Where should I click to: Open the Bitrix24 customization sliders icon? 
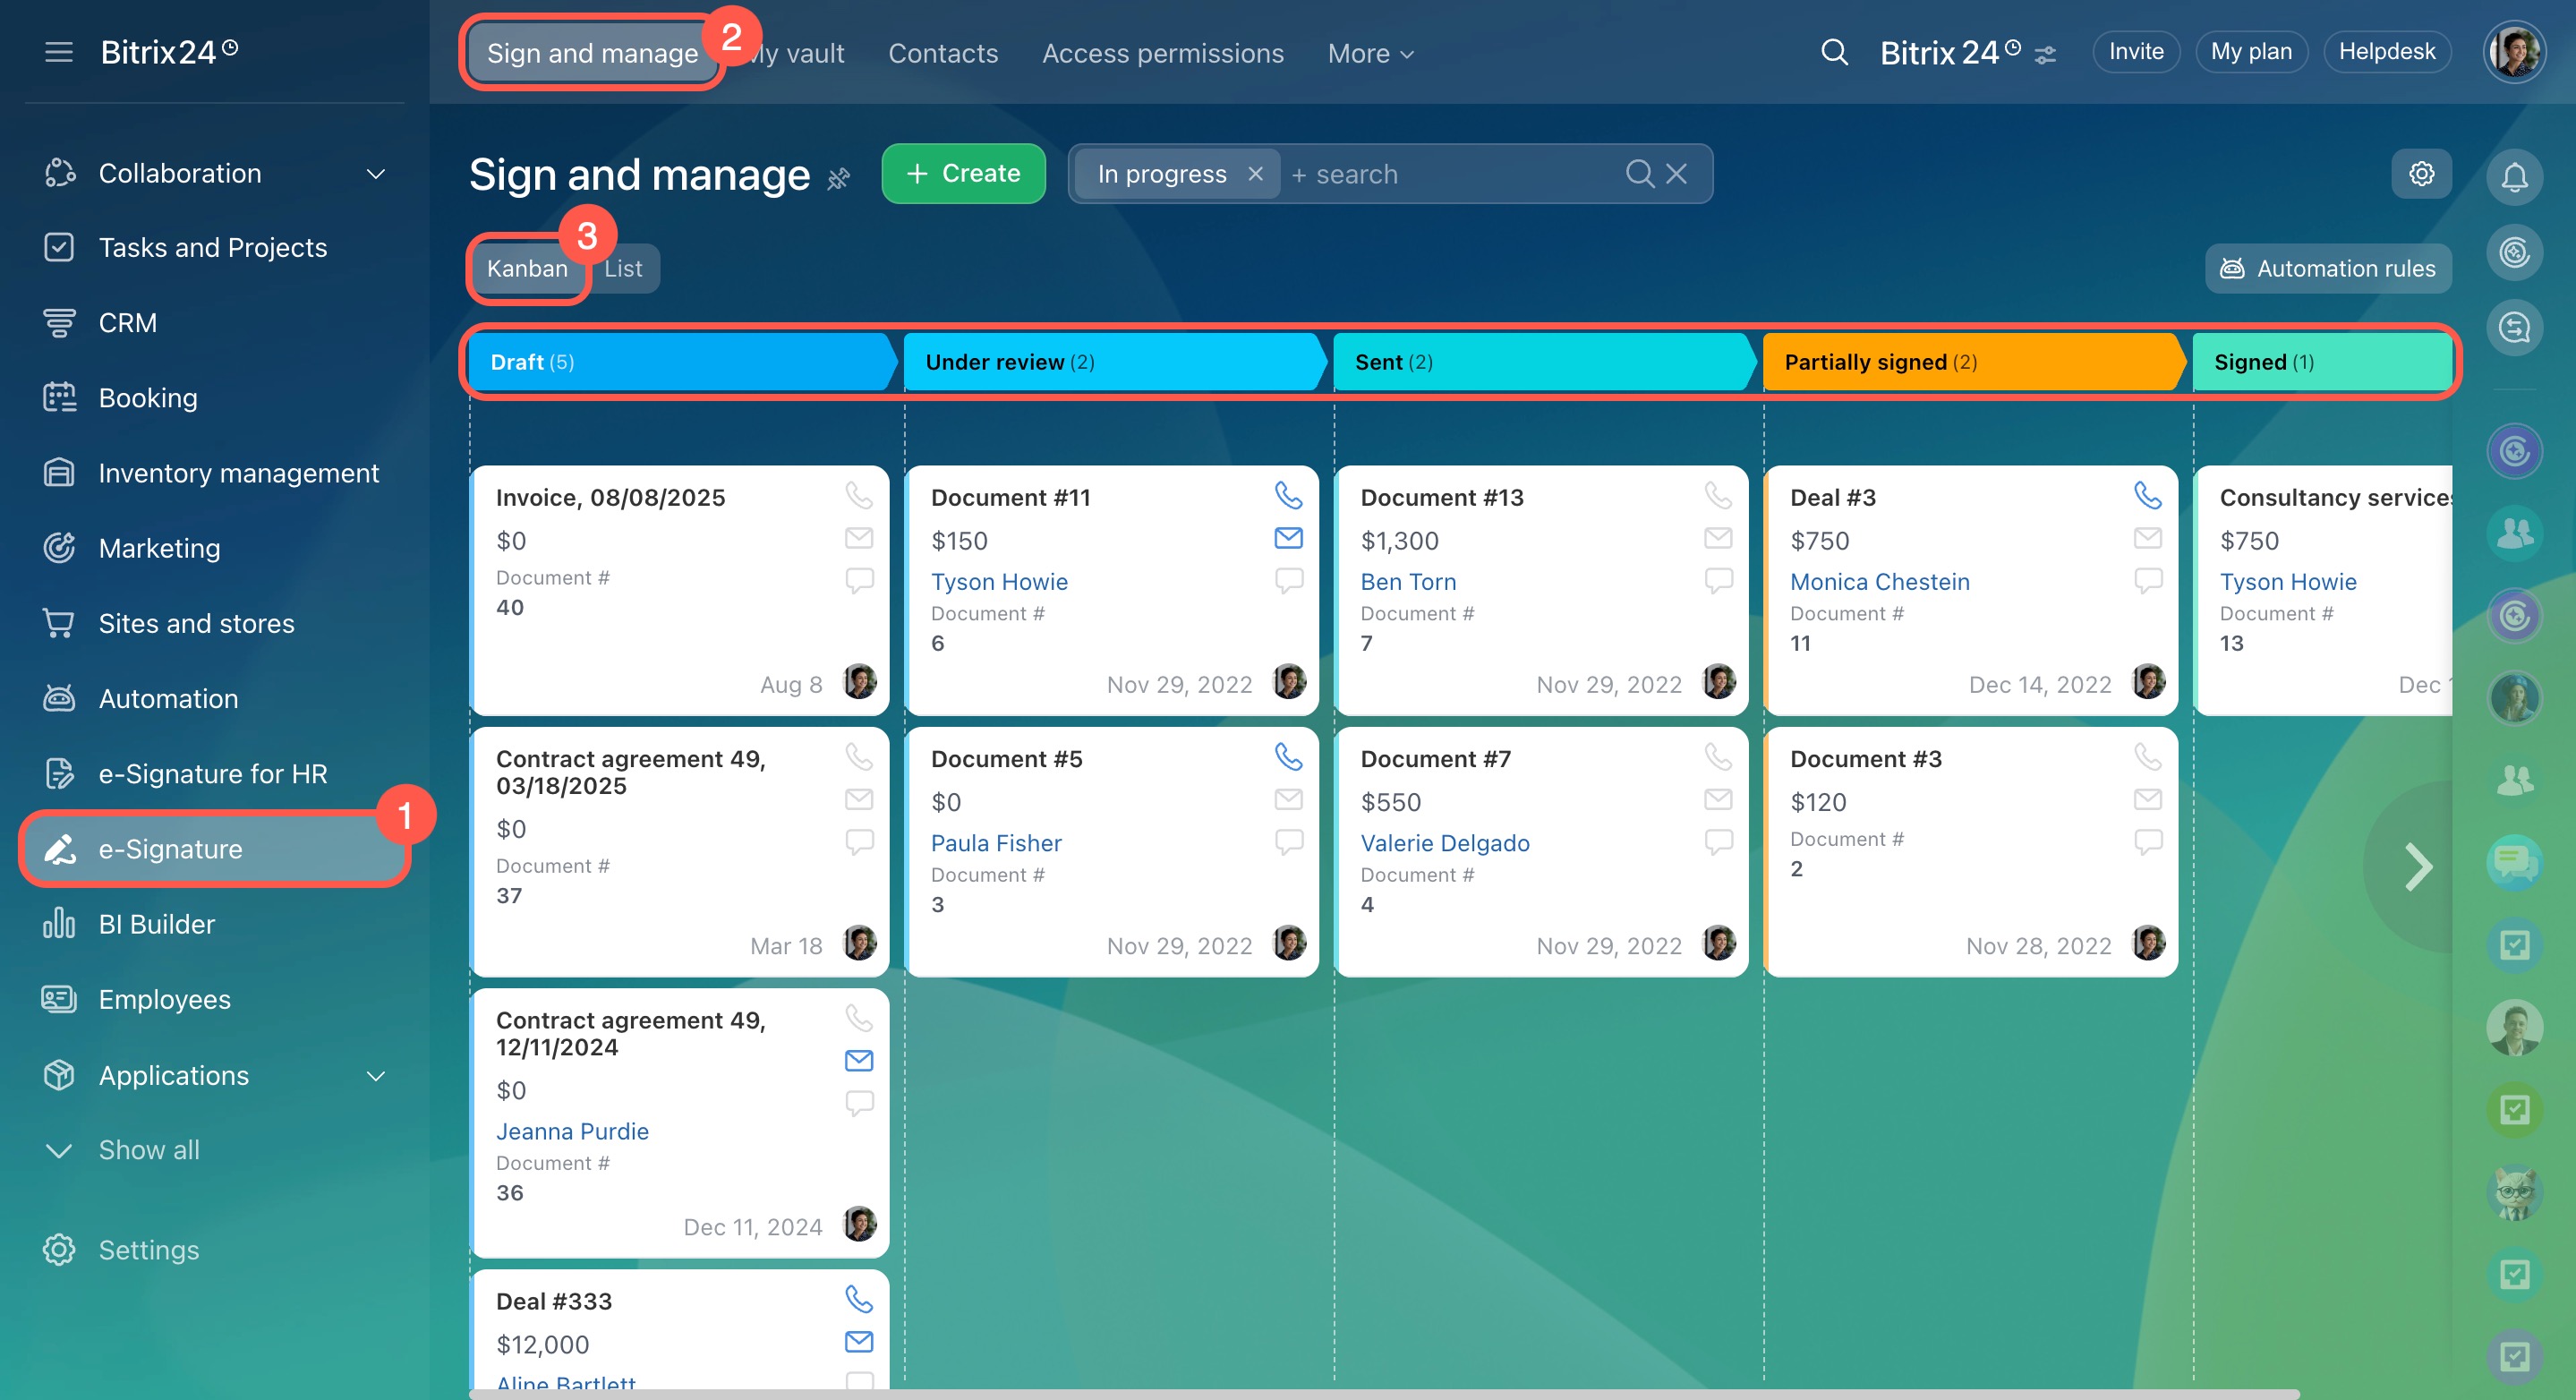pyautogui.click(x=2046, y=55)
